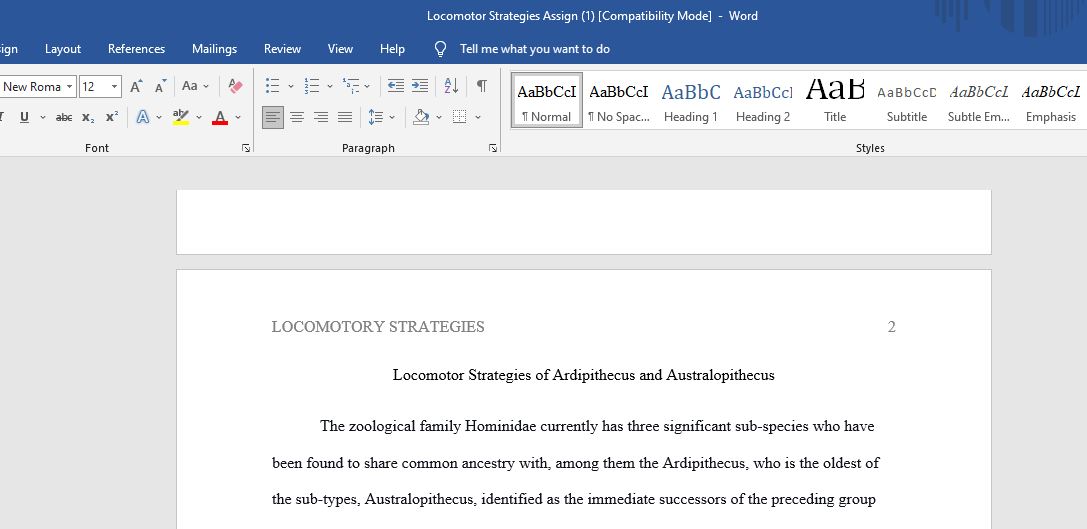
Task: Insert a bulleted list
Action: point(272,86)
